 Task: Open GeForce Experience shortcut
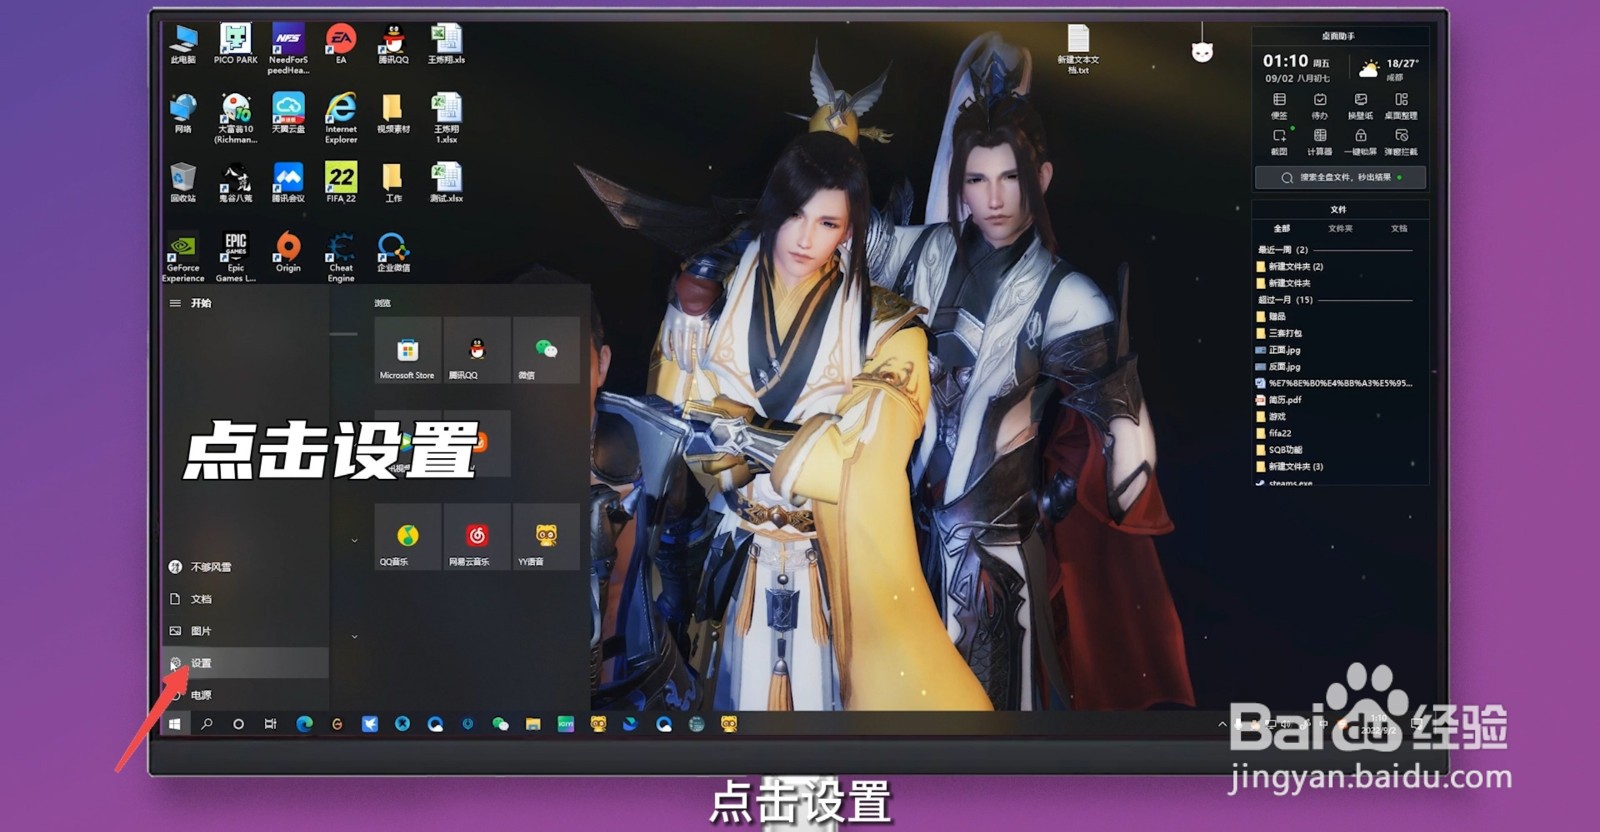[183, 257]
